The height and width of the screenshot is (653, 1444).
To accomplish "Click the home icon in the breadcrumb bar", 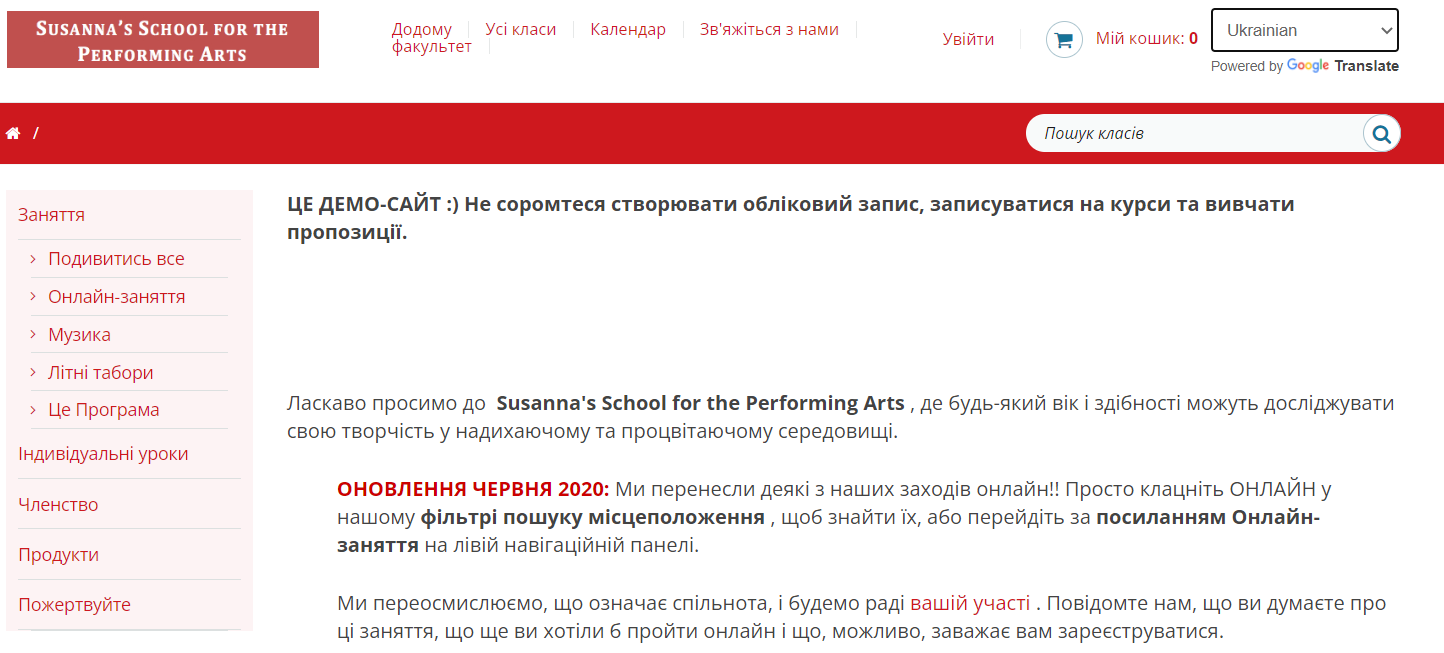I will (13, 133).
